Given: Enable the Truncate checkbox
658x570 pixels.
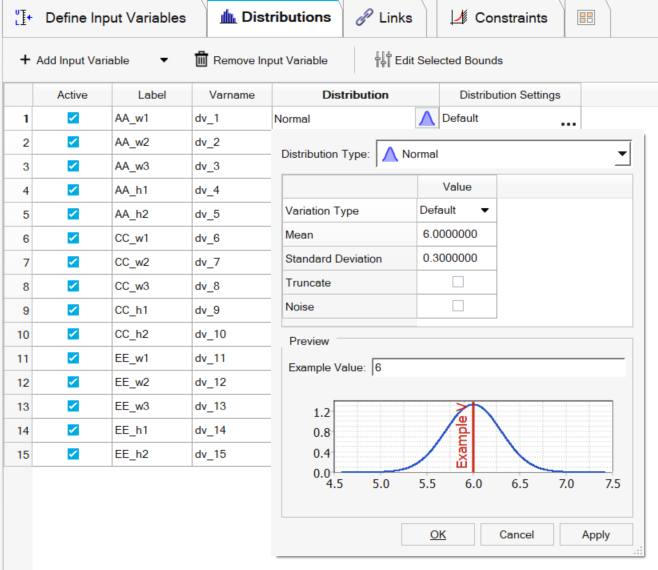Looking at the screenshot, I should (458, 283).
